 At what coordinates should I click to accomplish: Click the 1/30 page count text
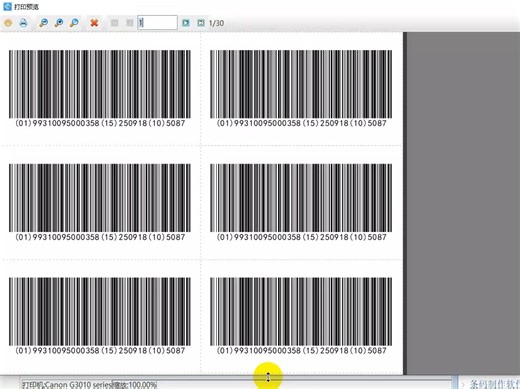(216, 23)
